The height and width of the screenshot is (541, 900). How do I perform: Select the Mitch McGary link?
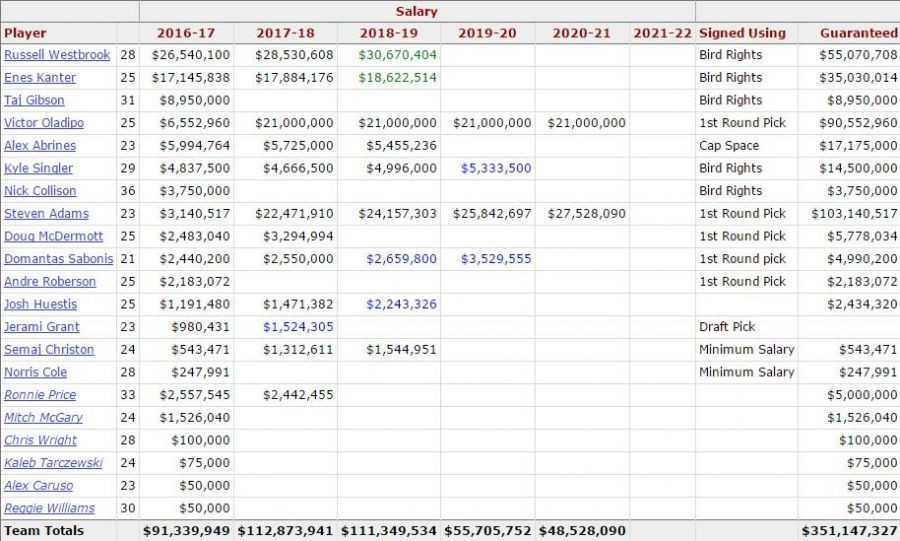tap(43, 418)
